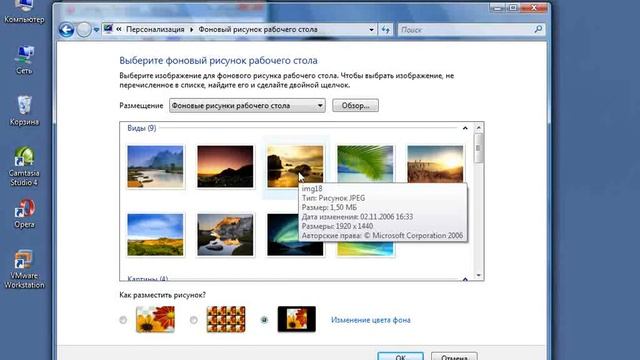
Task: Expand breadcrumb arrow after Персонализация
Action: tap(191, 29)
